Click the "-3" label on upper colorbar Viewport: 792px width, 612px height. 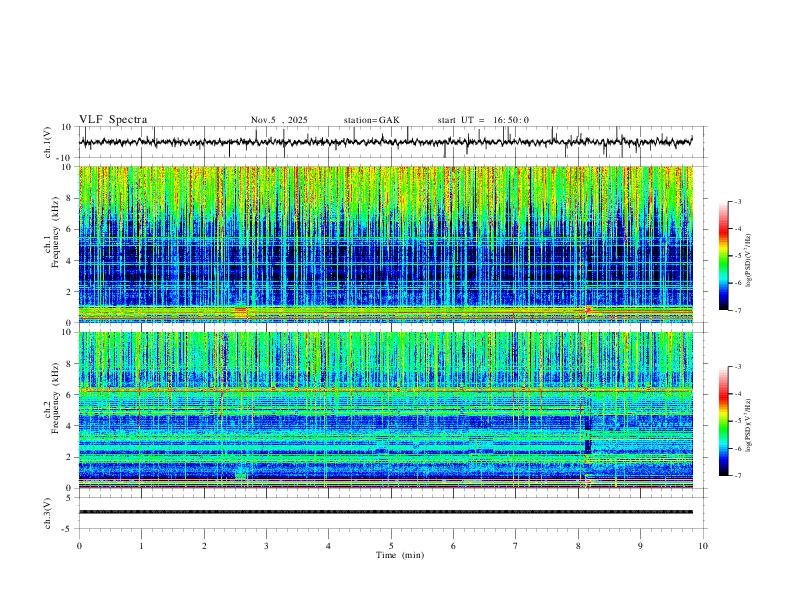point(738,201)
